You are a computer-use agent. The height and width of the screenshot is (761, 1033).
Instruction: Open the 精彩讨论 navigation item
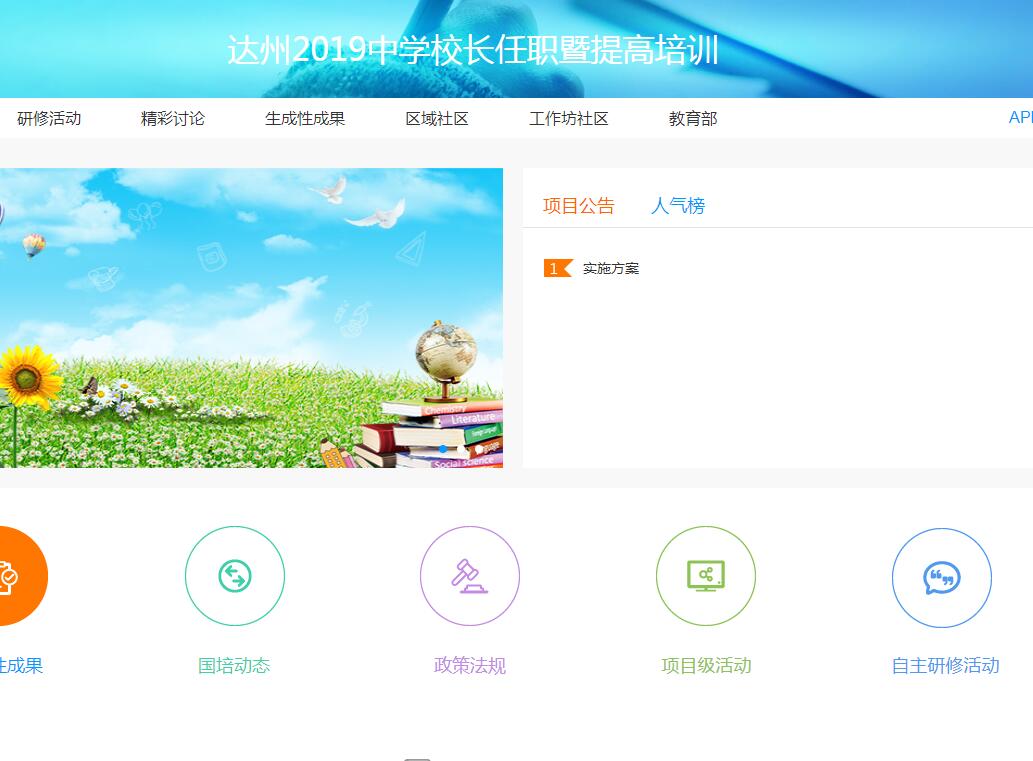(173, 119)
